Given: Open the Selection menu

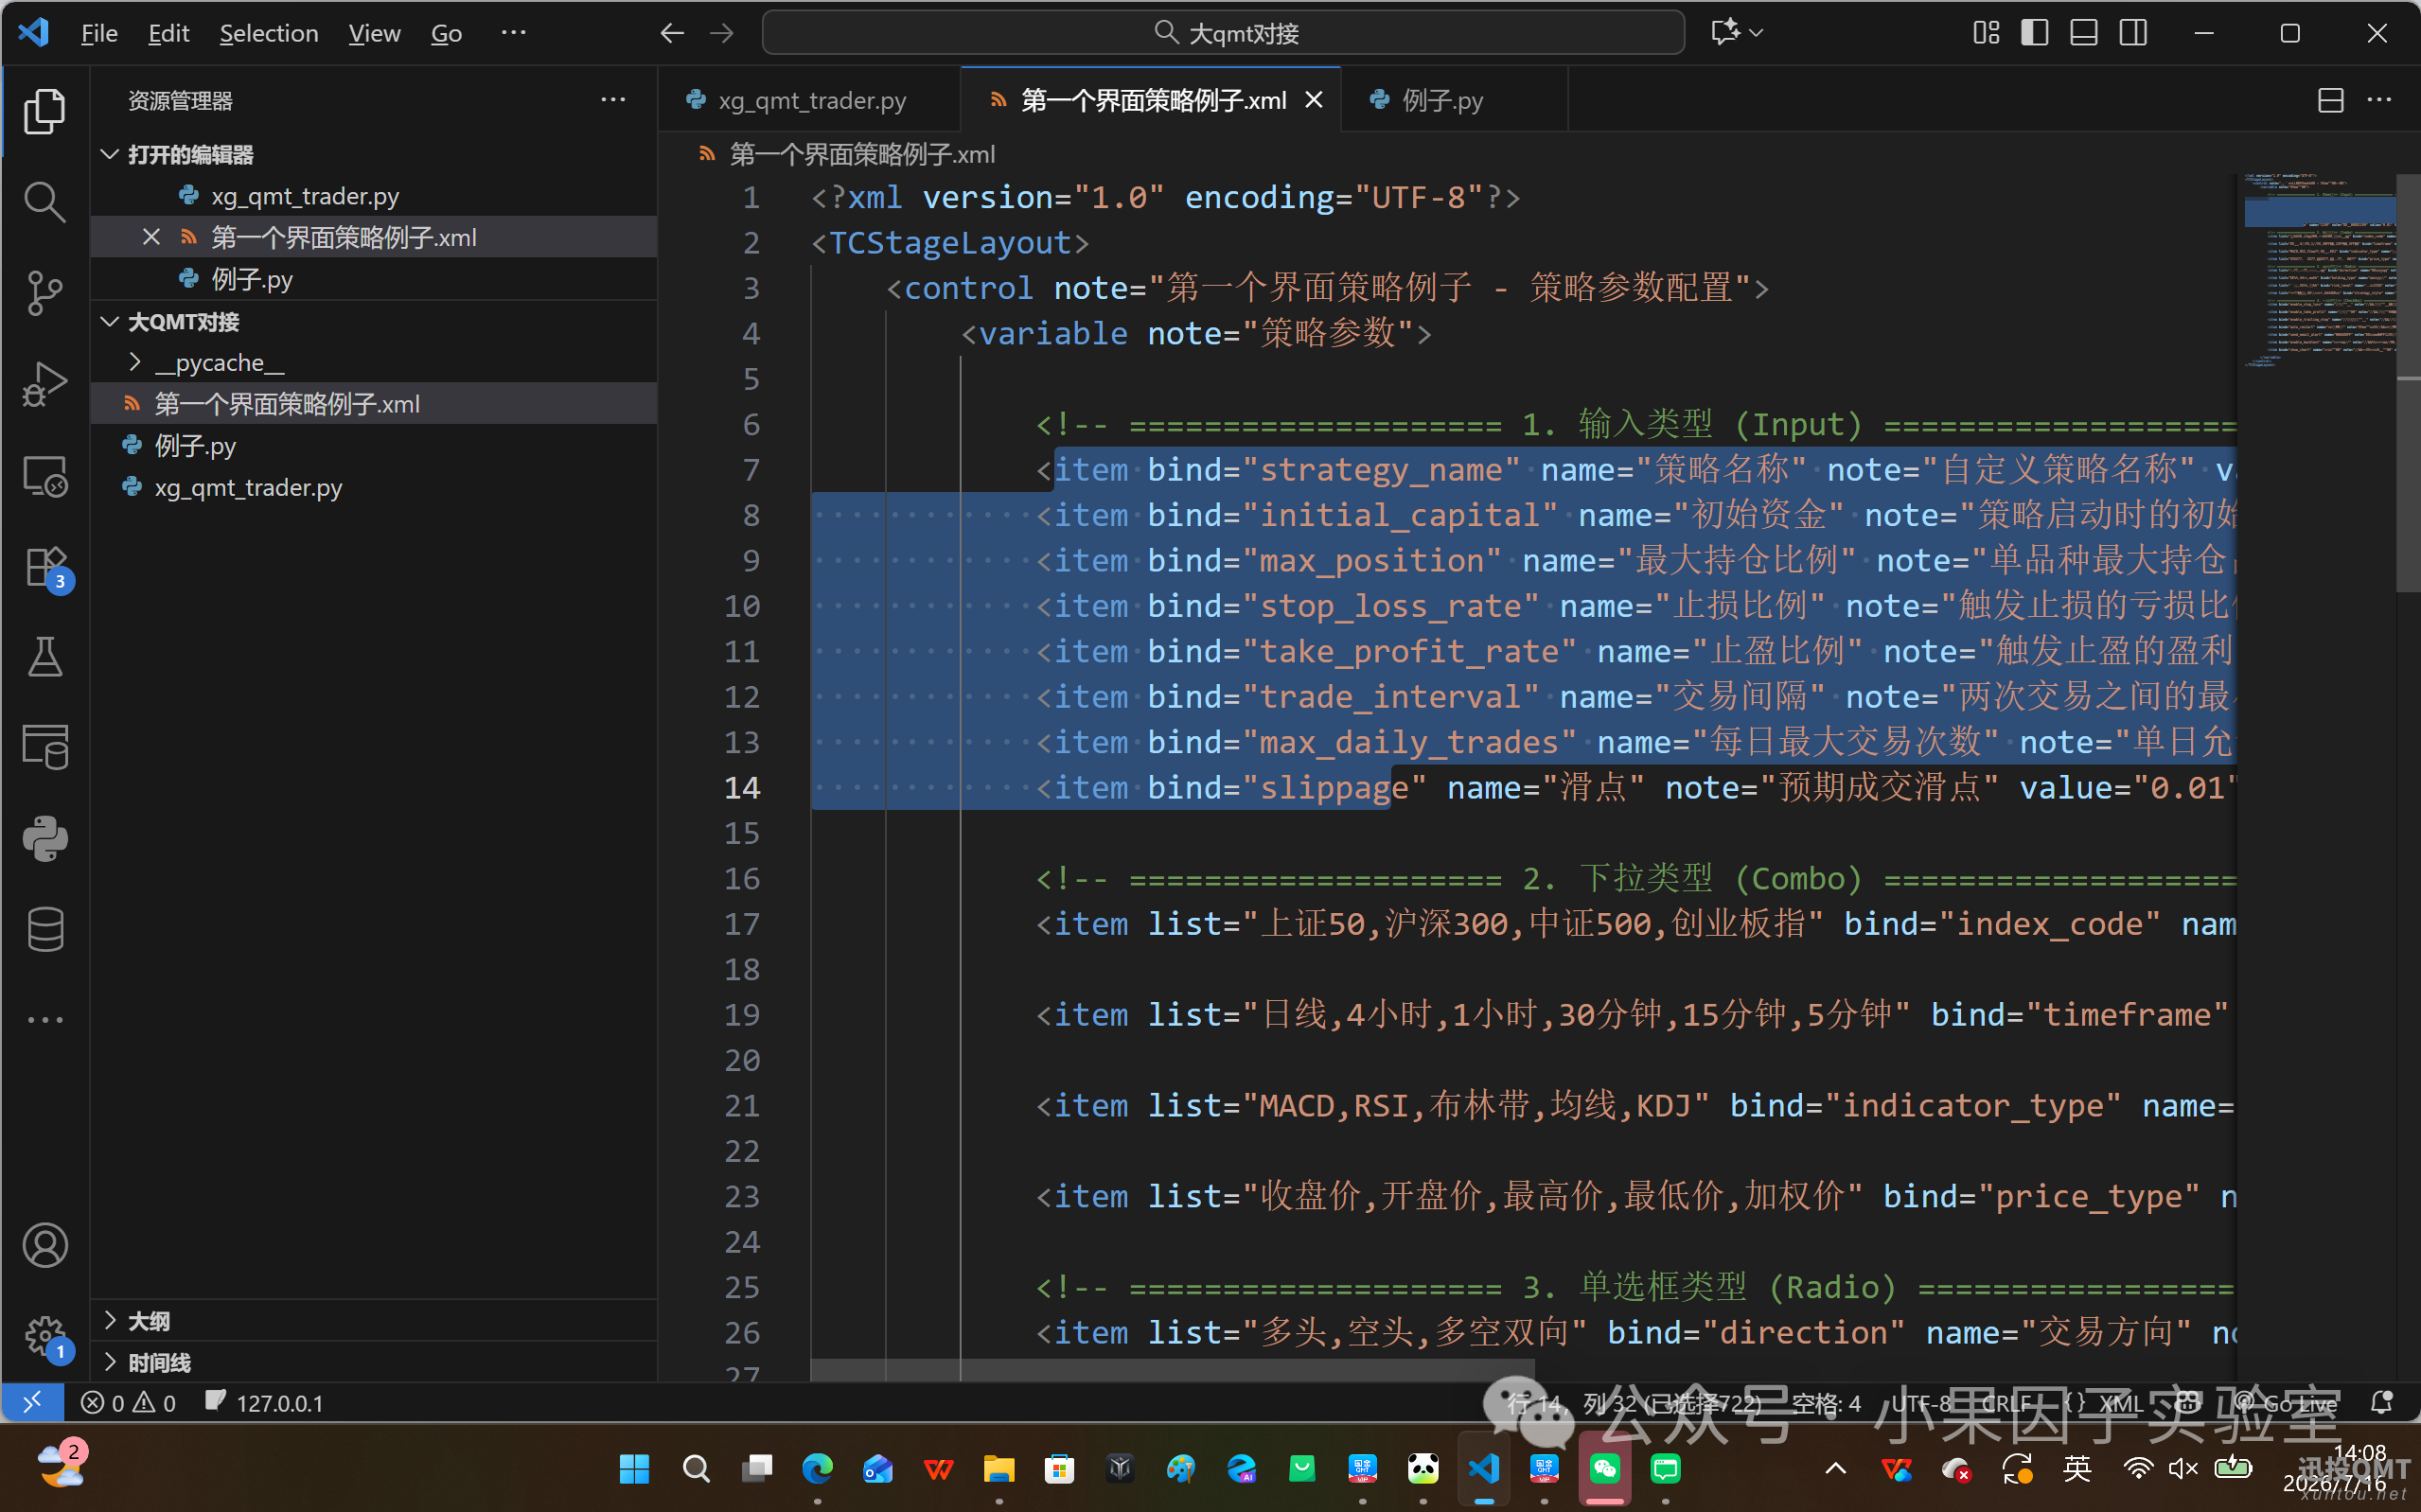Looking at the screenshot, I should pos(269,33).
